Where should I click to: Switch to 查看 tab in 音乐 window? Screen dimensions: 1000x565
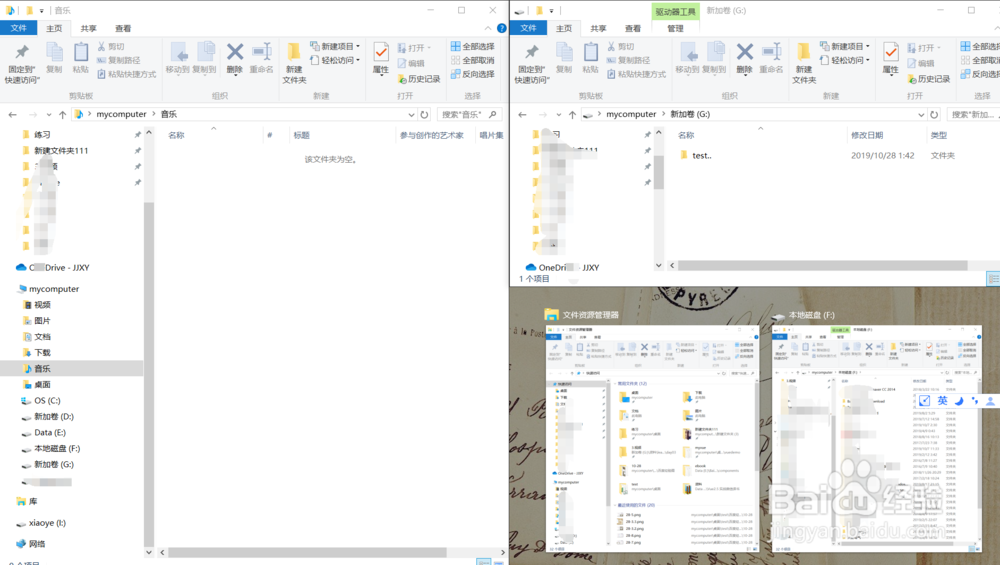(123, 28)
